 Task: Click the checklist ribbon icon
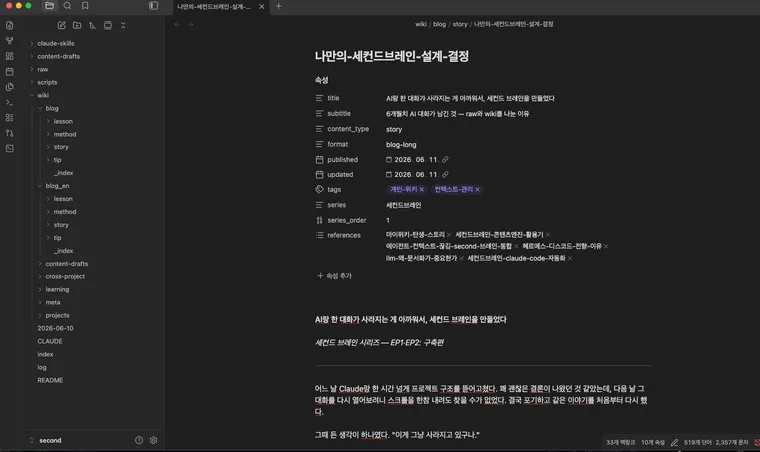tap(10, 118)
